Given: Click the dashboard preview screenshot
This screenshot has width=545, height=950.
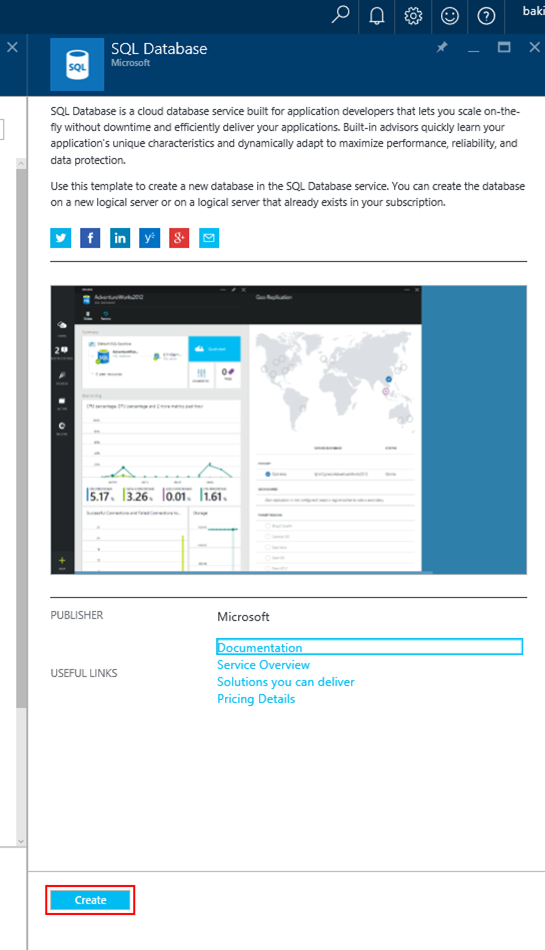Looking at the screenshot, I should [x=288, y=430].
